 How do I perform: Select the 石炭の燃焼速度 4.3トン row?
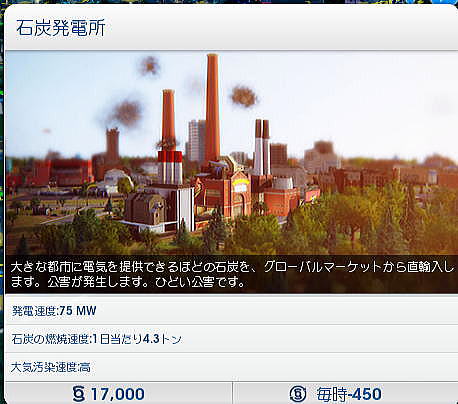coord(231,339)
